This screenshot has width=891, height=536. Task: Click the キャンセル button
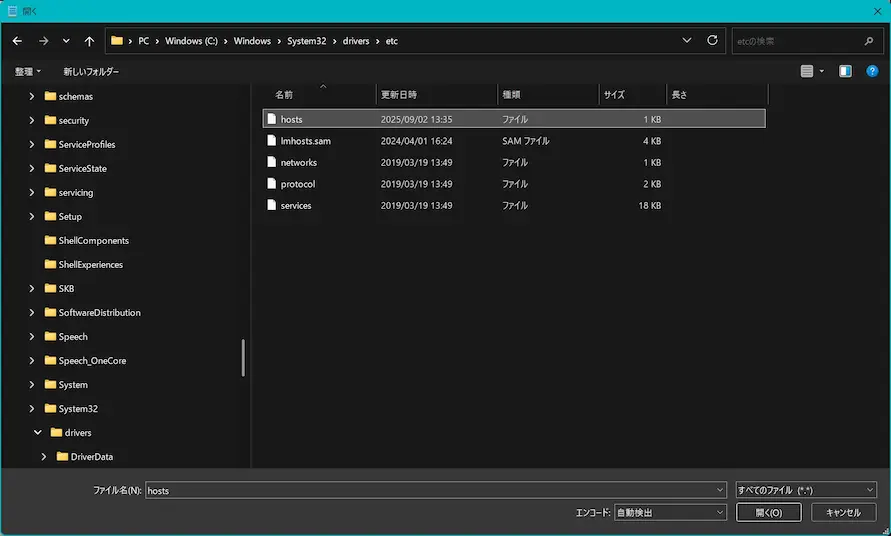pos(843,512)
